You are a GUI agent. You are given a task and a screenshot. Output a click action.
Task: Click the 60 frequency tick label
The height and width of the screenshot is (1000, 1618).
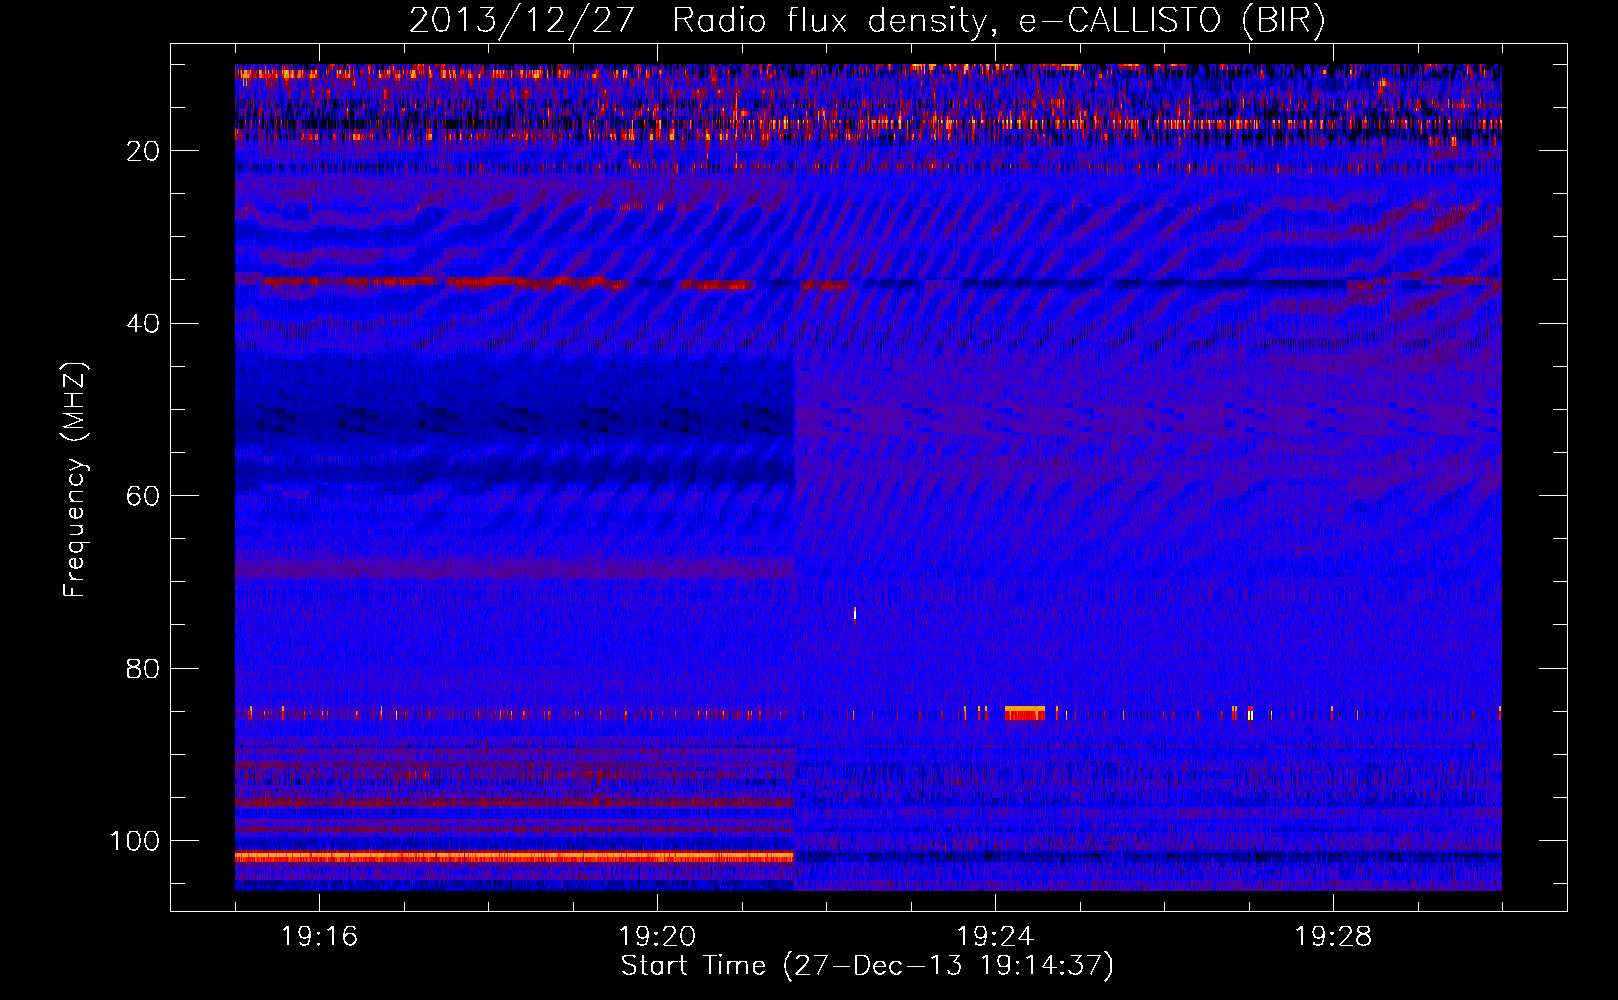coord(144,496)
